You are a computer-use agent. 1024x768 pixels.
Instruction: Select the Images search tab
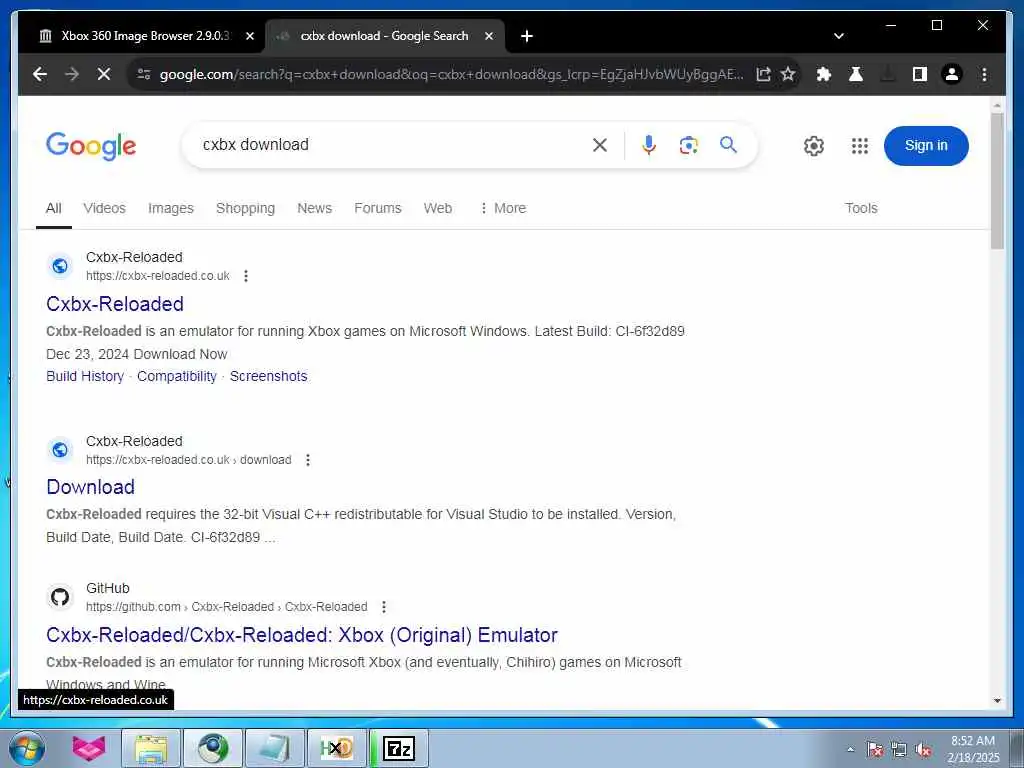[x=170, y=208]
